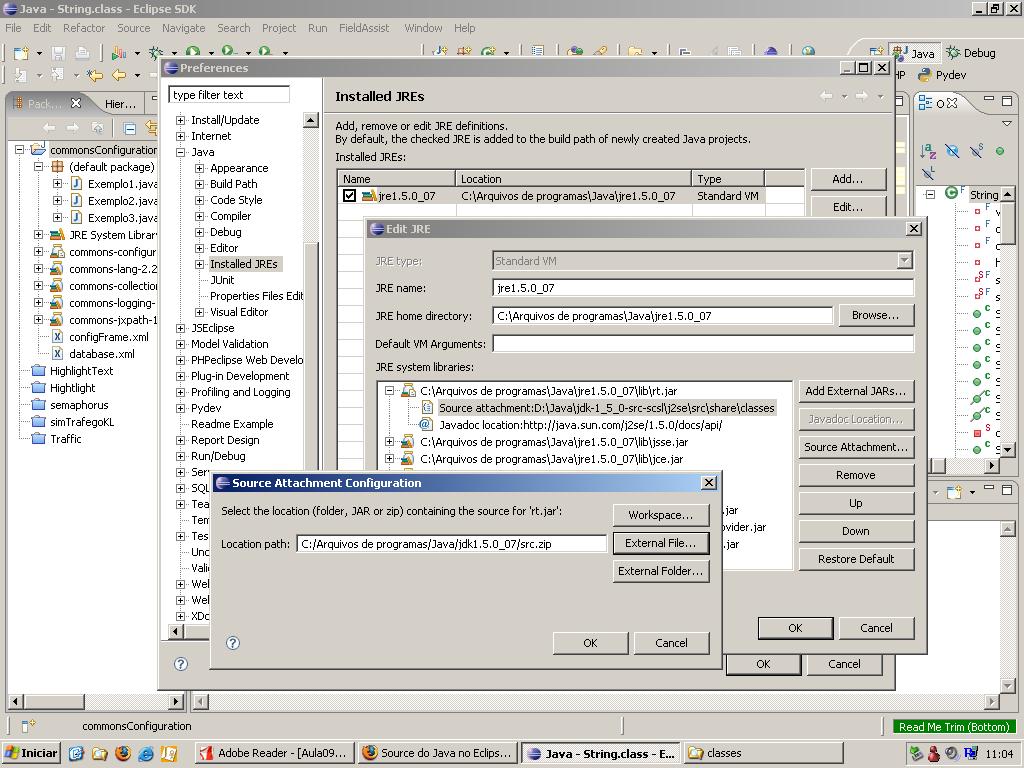This screenshot has height=768, width=1024.
Task: Close the Package Explorer tab with X
Action: pos(76,103)
